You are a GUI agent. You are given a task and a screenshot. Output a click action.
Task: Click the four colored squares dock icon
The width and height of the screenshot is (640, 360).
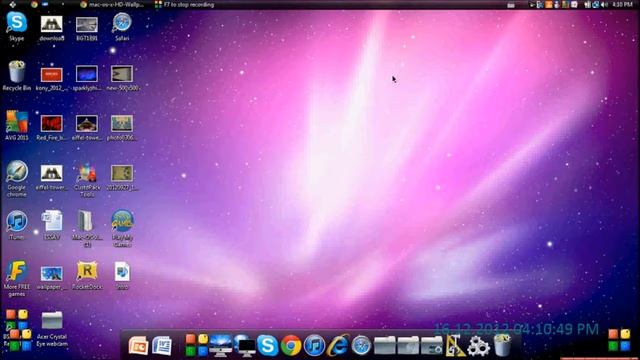pyautogui.click(x=197, y=345)
